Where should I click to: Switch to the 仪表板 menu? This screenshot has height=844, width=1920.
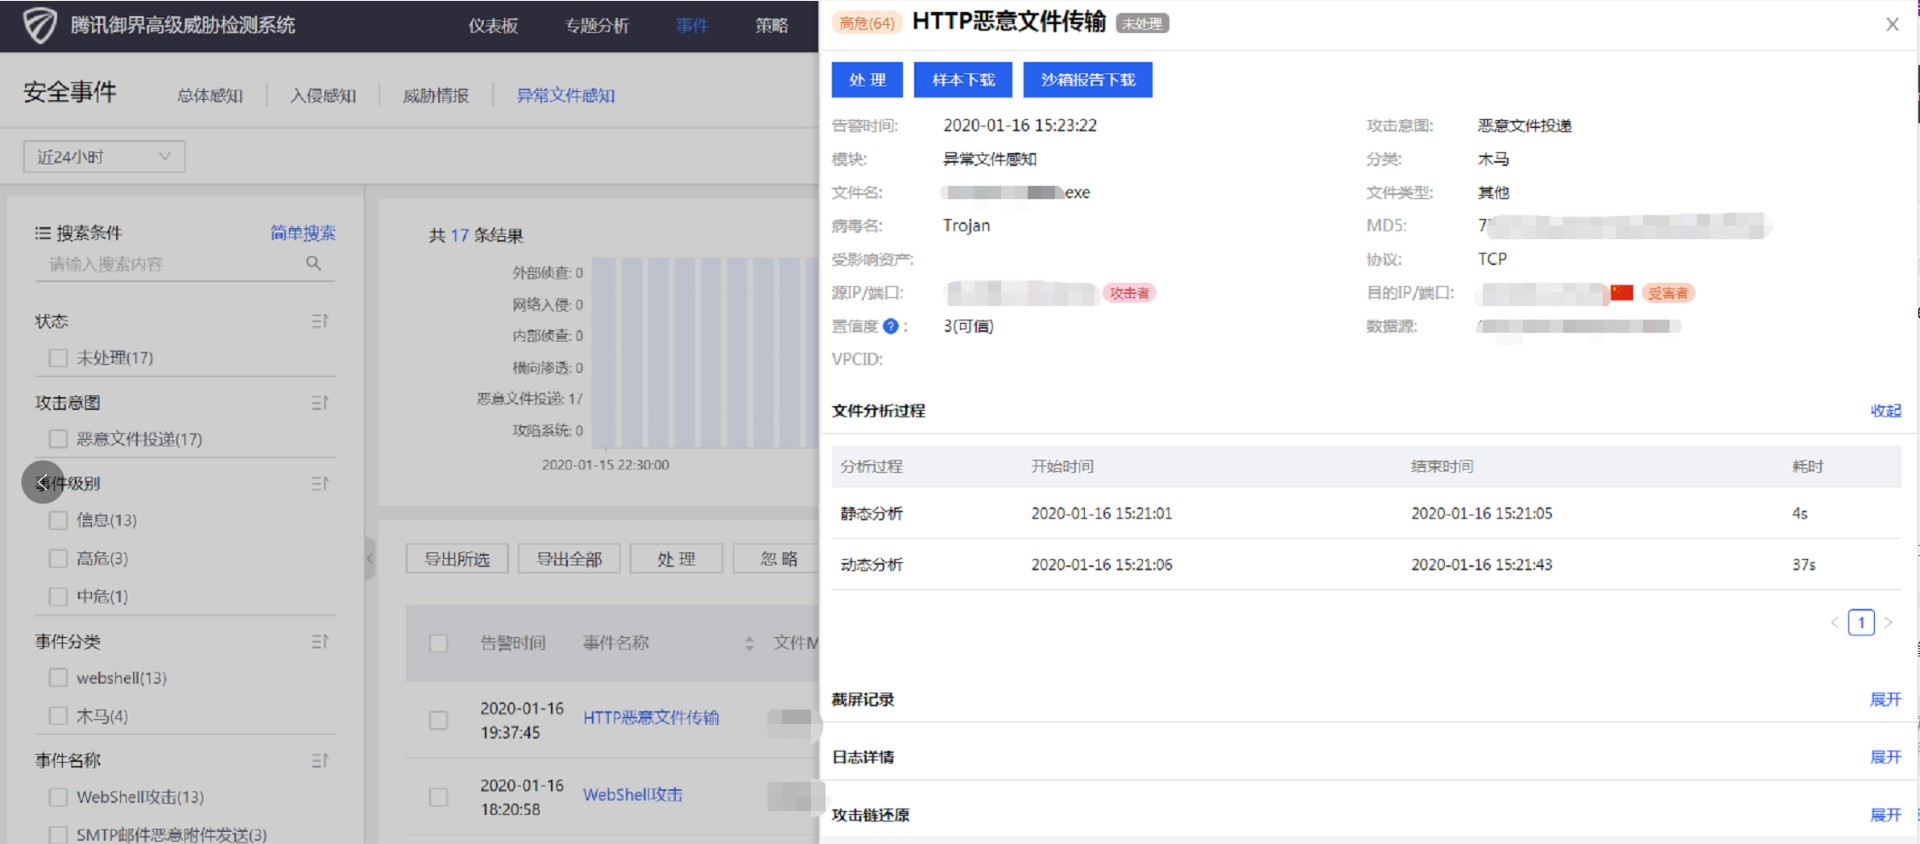pyautogui.click(x=493, y=26)
